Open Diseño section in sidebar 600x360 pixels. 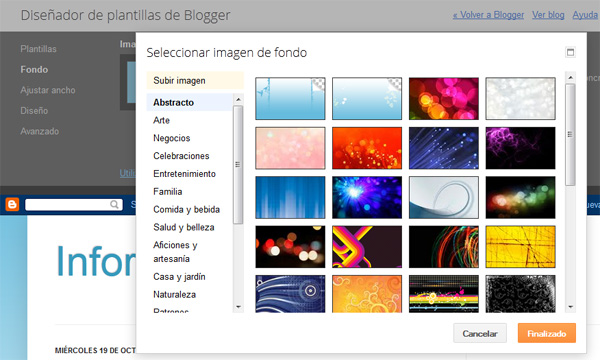pyautogui.click(x=34, y=111)
